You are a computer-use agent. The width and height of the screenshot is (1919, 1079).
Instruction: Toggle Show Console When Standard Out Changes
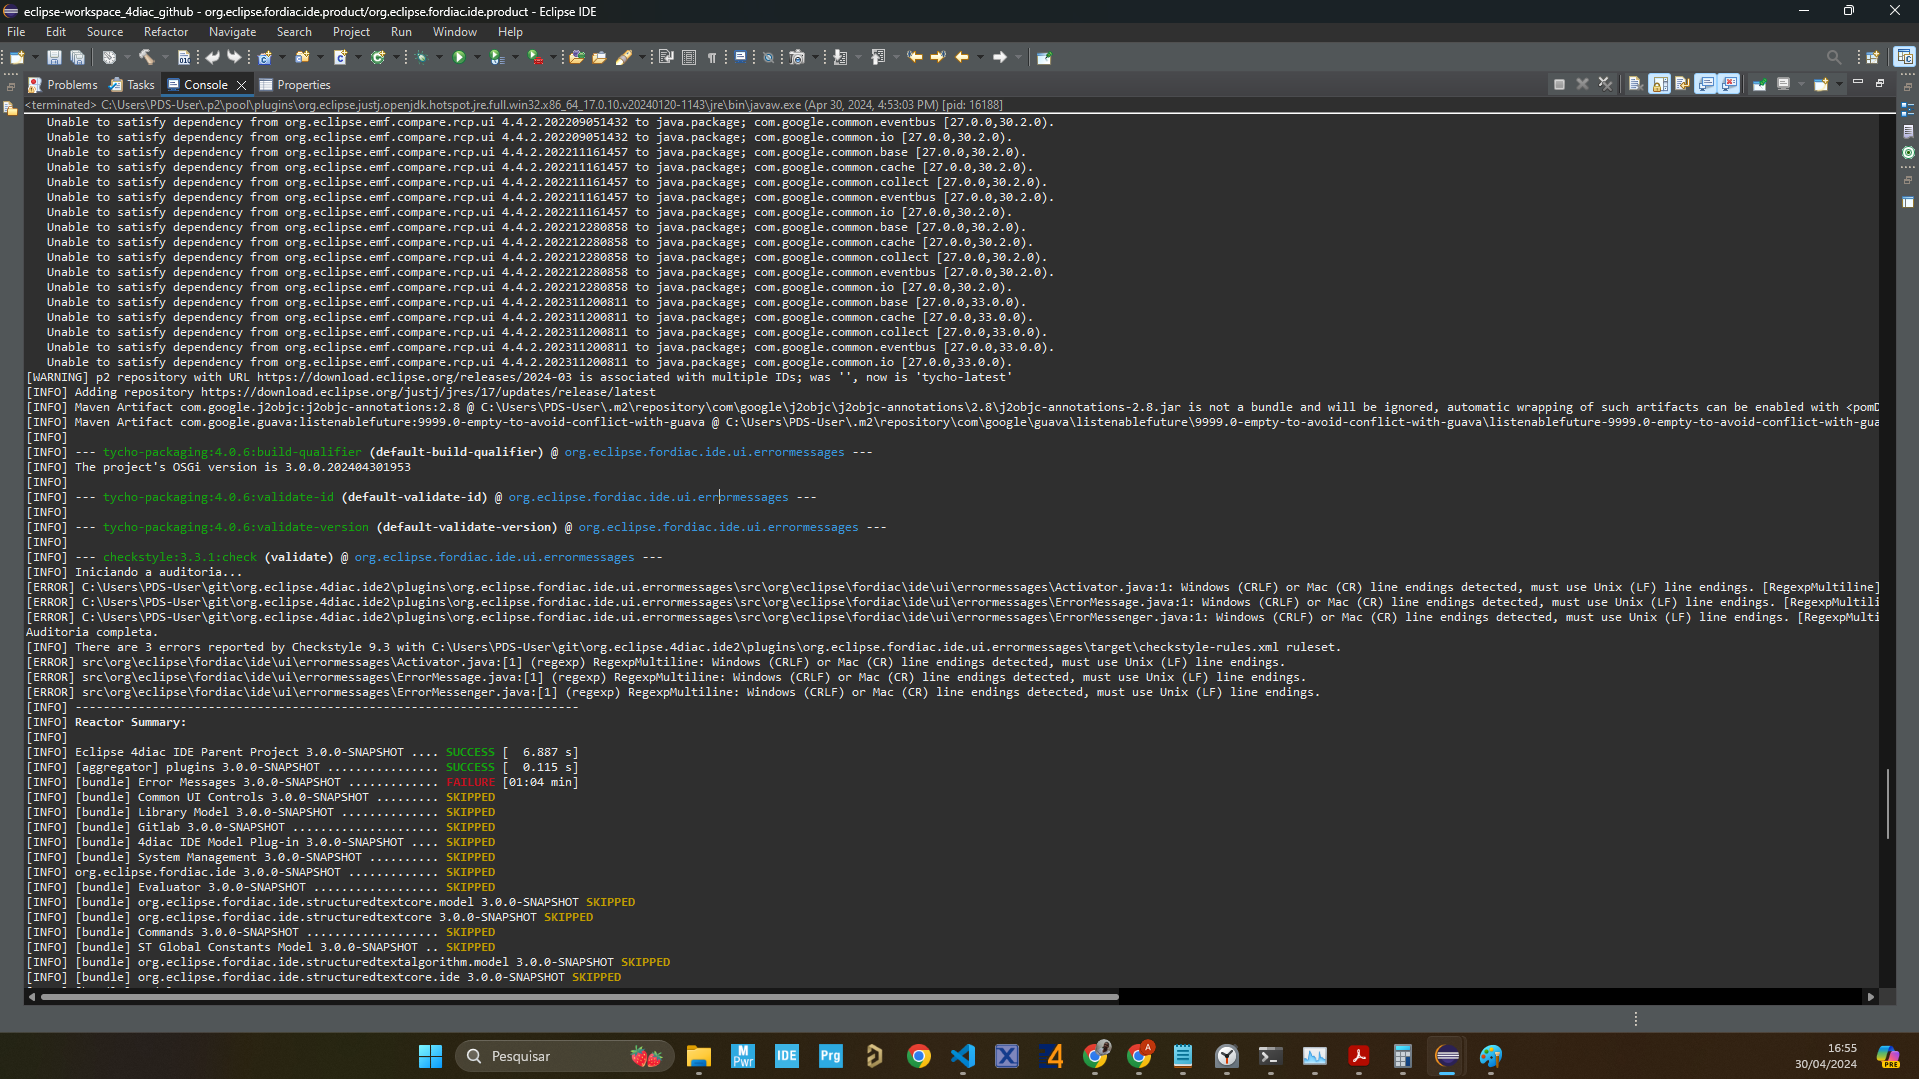pyautogui.click(x=1705, y=84)
